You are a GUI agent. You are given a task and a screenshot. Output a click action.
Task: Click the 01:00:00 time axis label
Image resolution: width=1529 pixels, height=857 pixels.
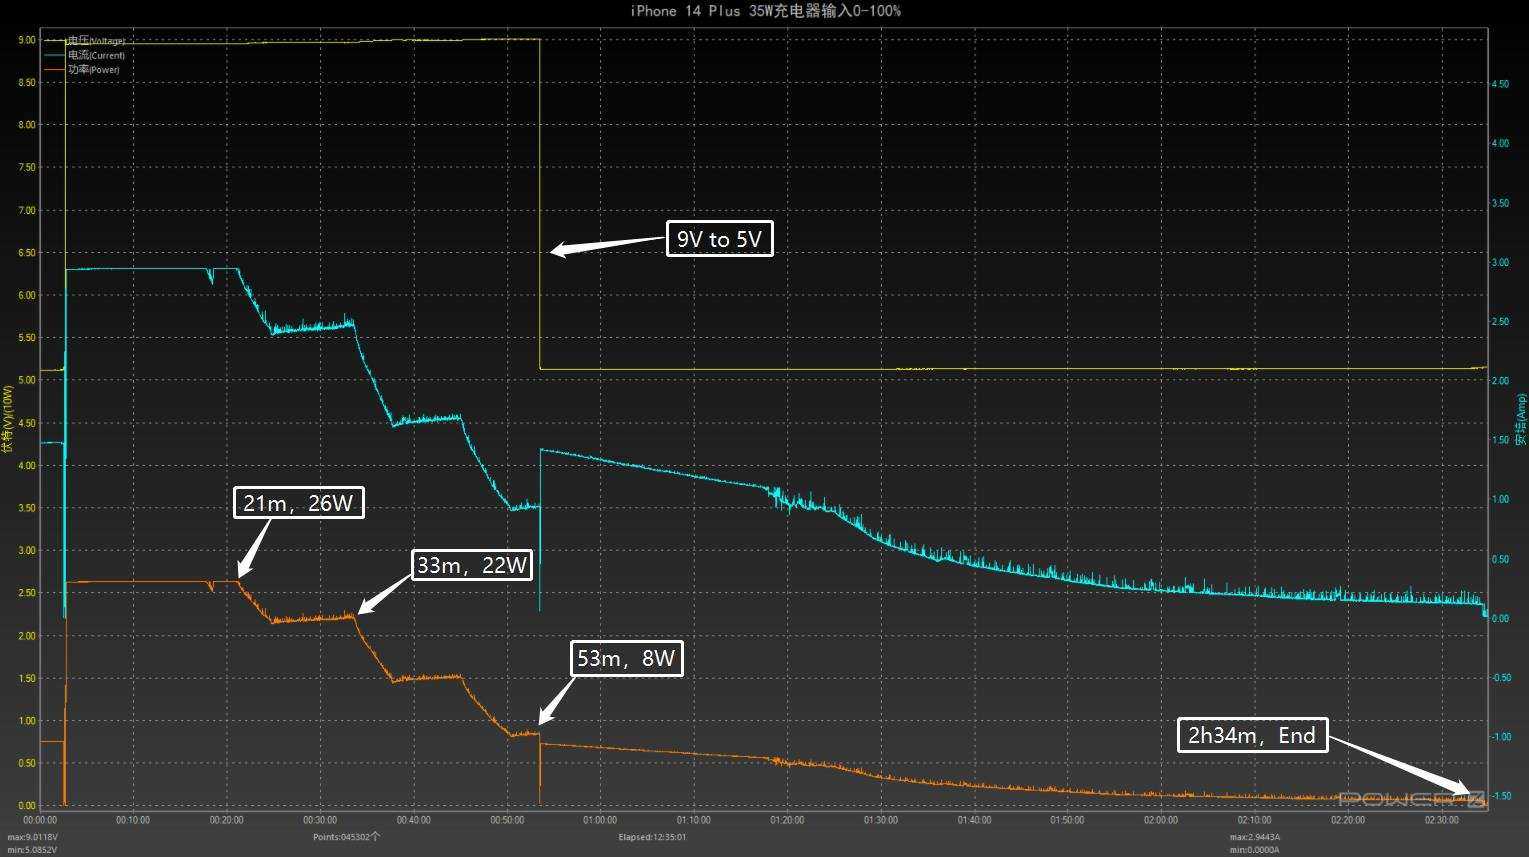(x=600, y=820)
